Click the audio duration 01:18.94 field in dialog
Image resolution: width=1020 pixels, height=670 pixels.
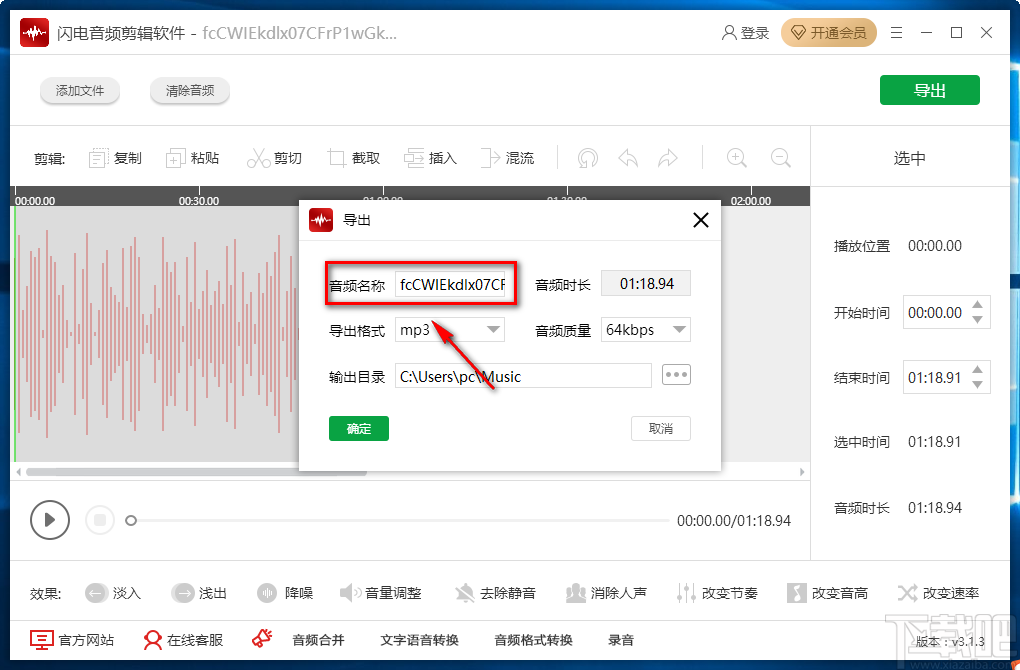click(646, 284)
